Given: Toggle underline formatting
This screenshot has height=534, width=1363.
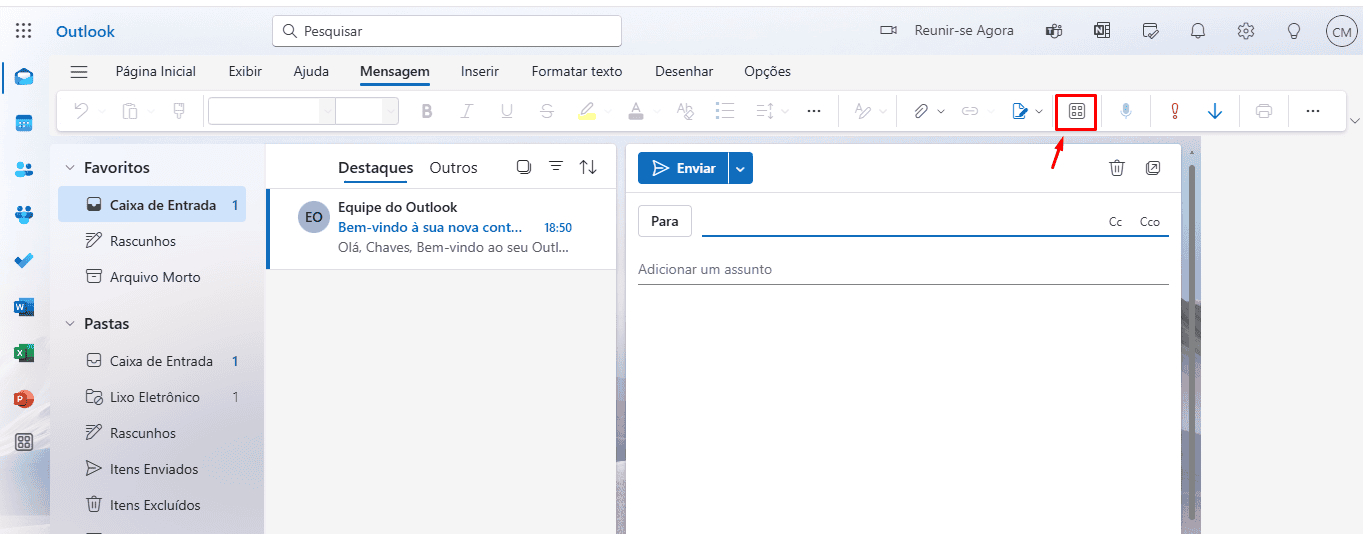Looking at the screenshot, I should [x=506, y=111].
